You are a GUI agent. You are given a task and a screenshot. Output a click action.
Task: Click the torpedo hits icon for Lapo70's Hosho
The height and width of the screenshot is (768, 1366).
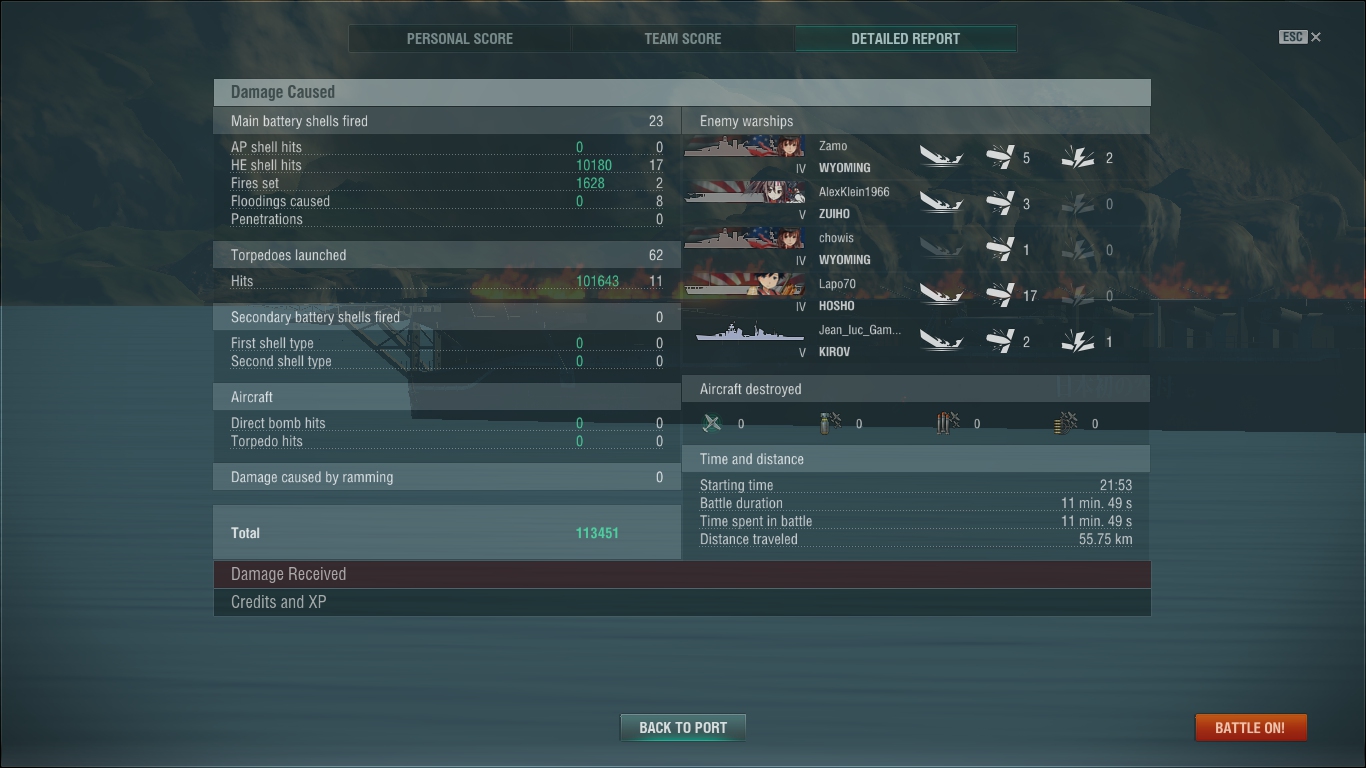[1000, 295]
